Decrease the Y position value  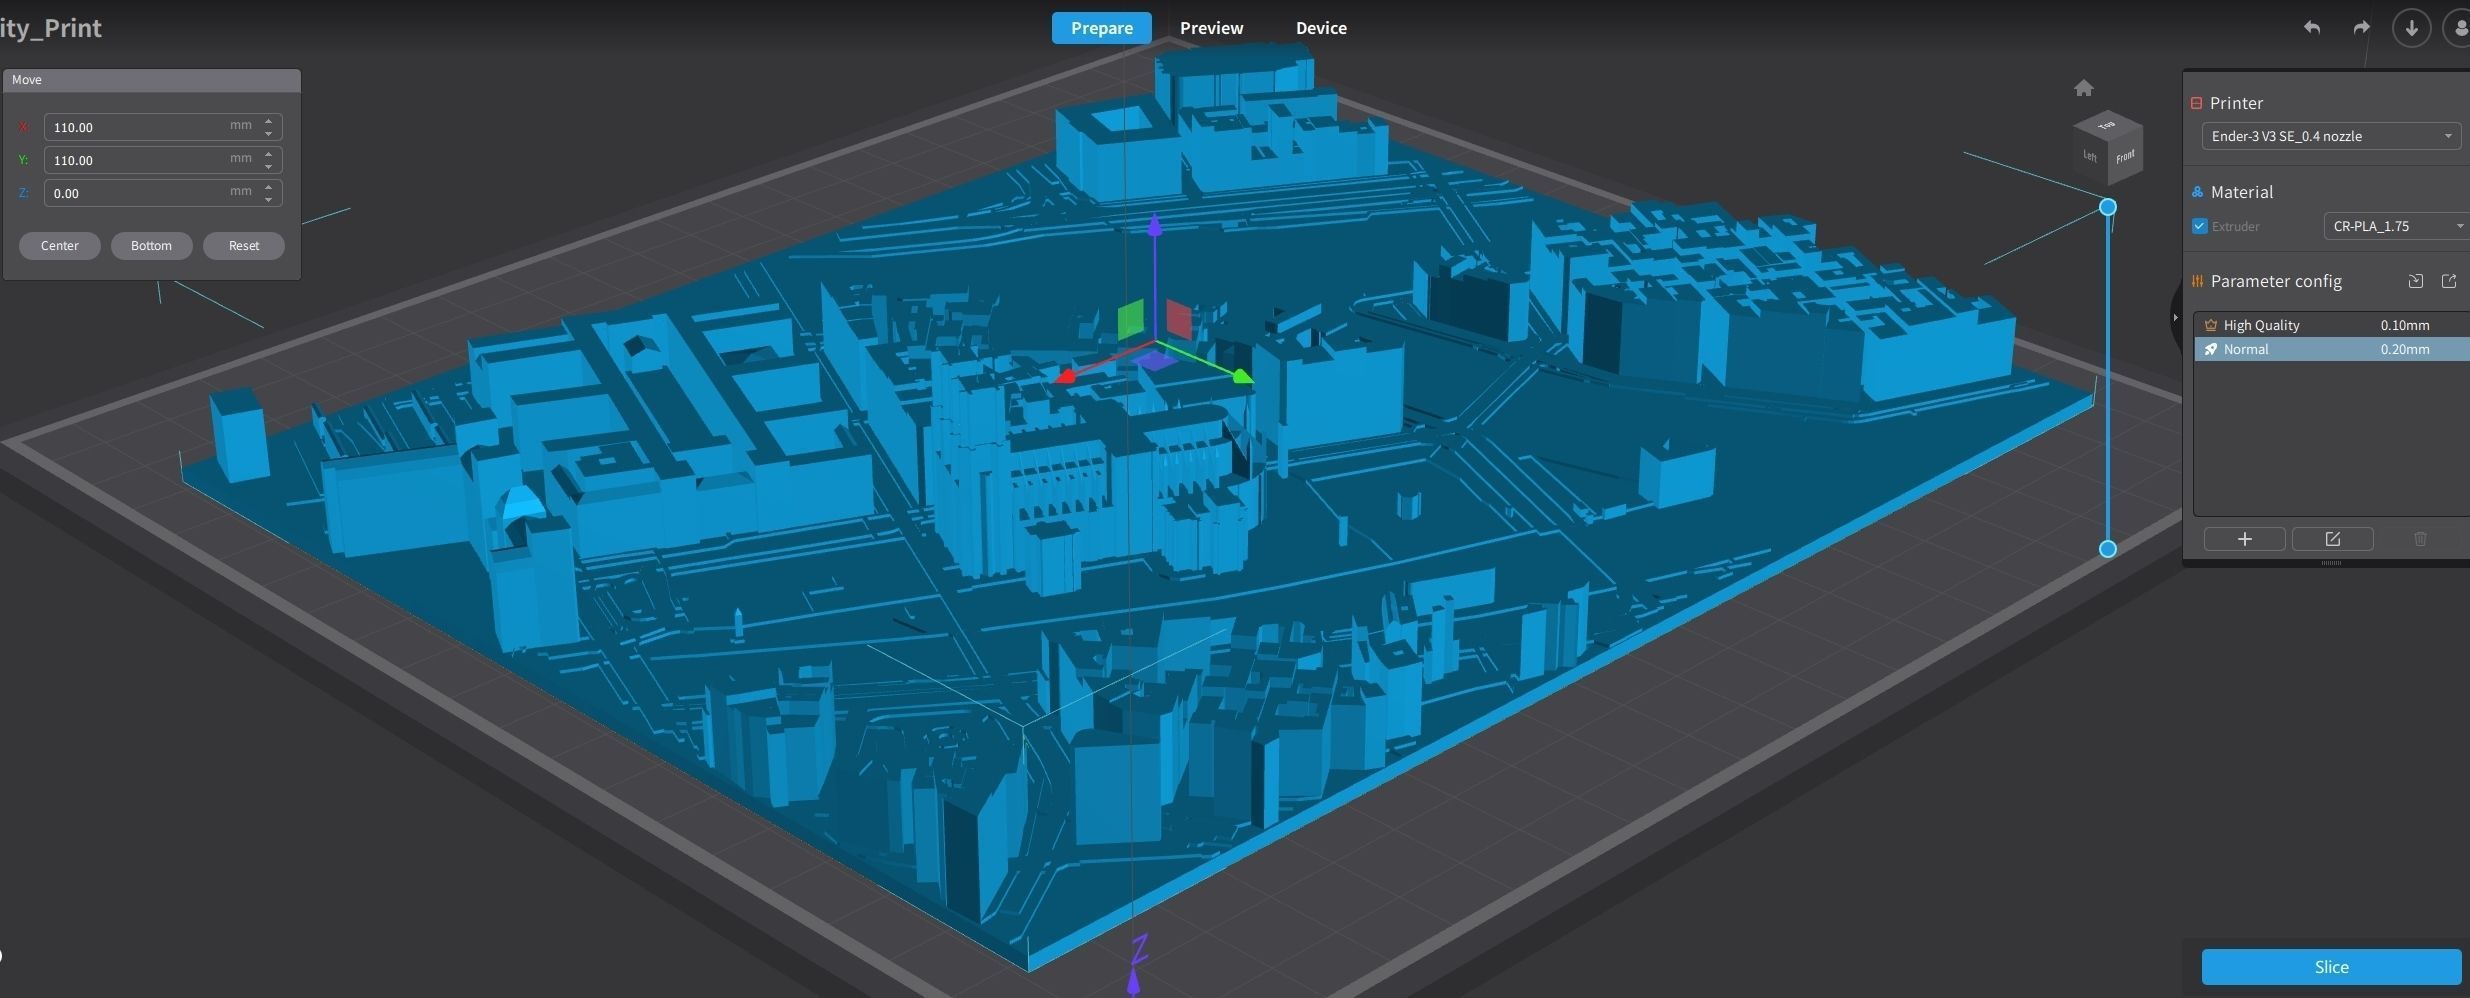(x=268, y=166)
